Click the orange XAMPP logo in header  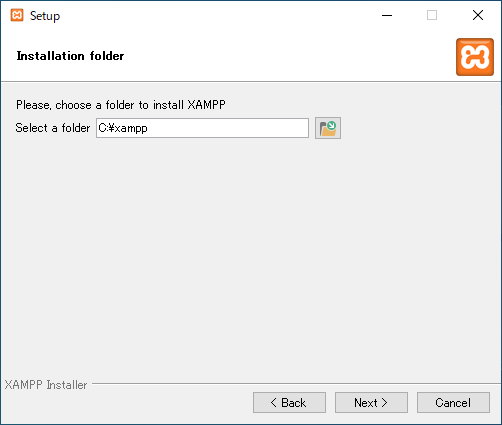click(x=475, y=57)
